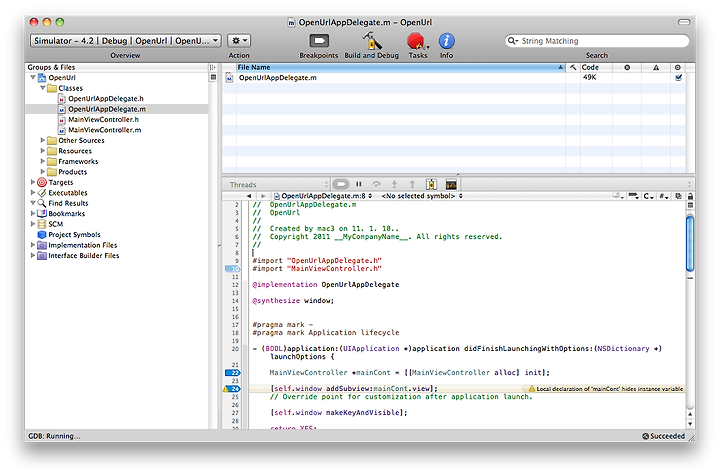Sort by File Name column header
Screen dimensions: 720x476
click(x=400, y=67)
